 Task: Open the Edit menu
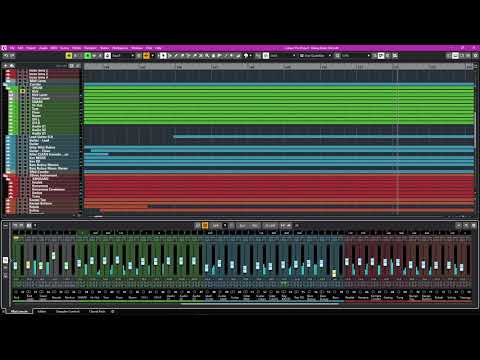[x=20, y=48]
